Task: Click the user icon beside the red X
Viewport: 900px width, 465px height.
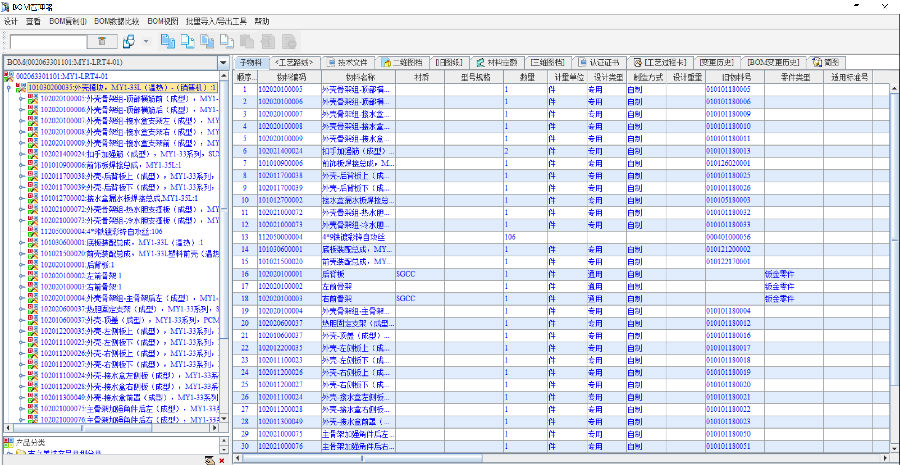Action: pyautogui.click(x=208, y=459)
